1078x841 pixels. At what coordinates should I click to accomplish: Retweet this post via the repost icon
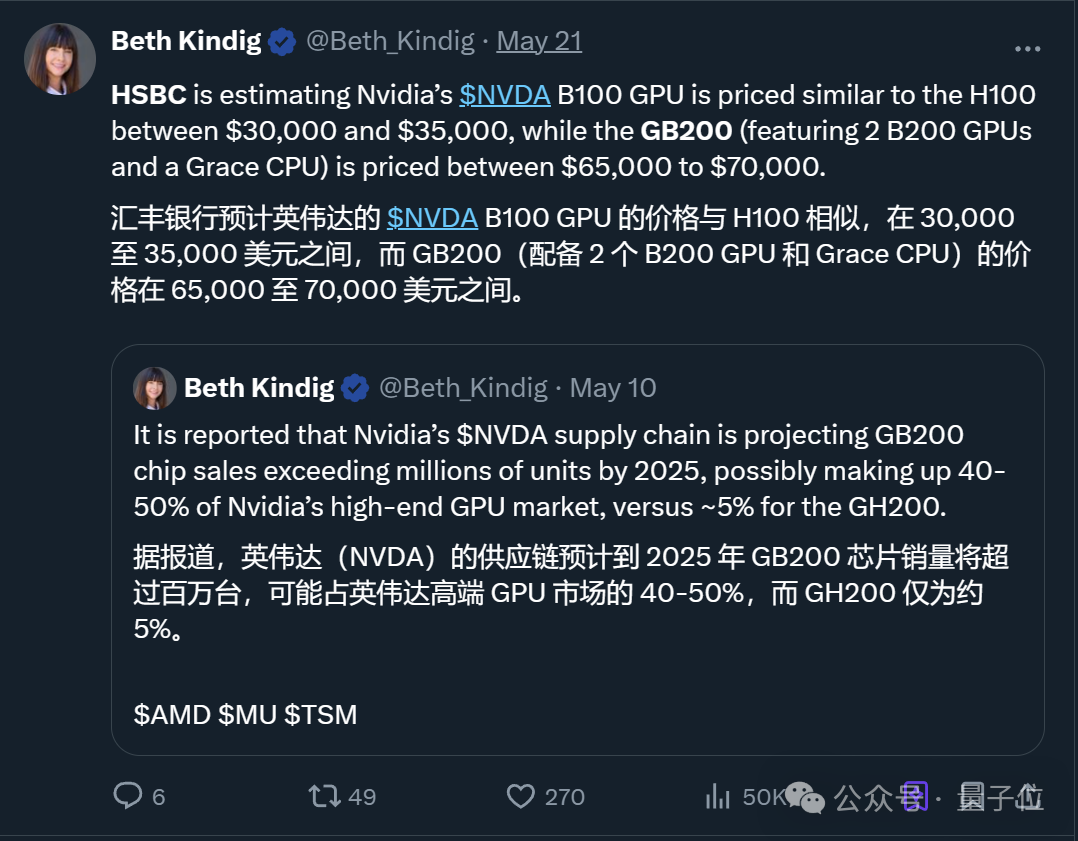point(324,796)
